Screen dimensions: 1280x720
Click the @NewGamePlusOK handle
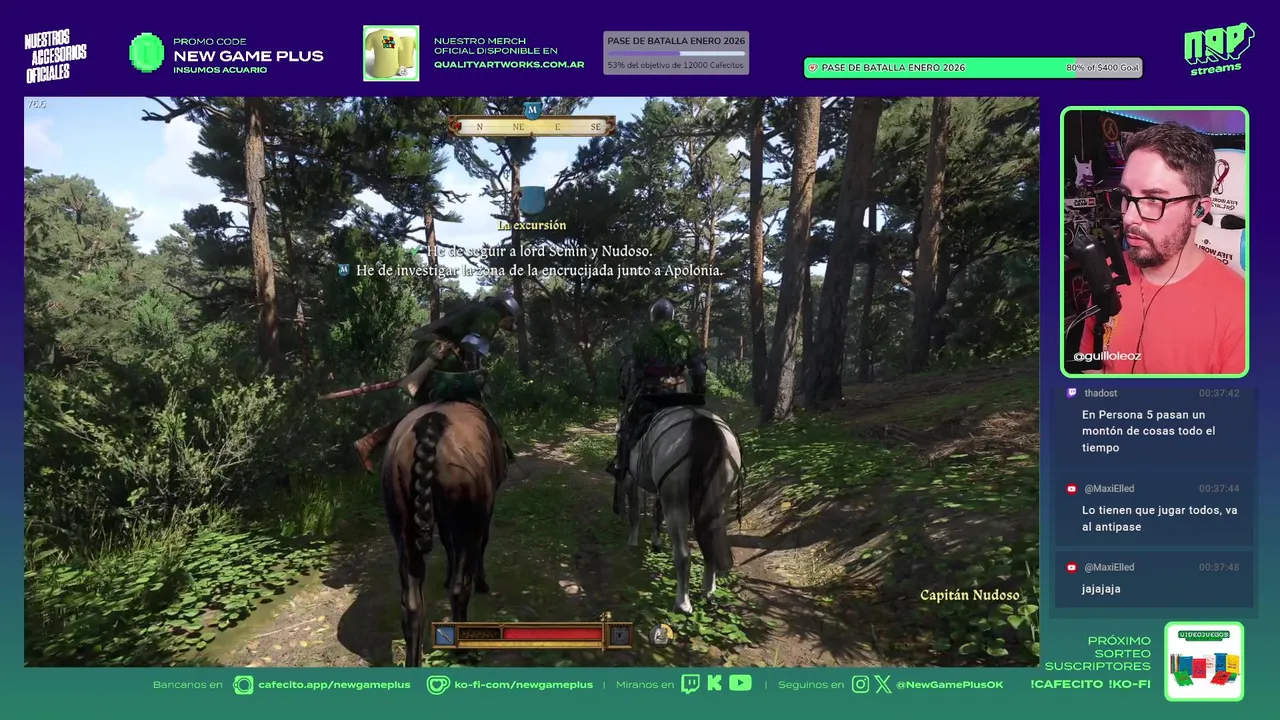pos(949,685)
